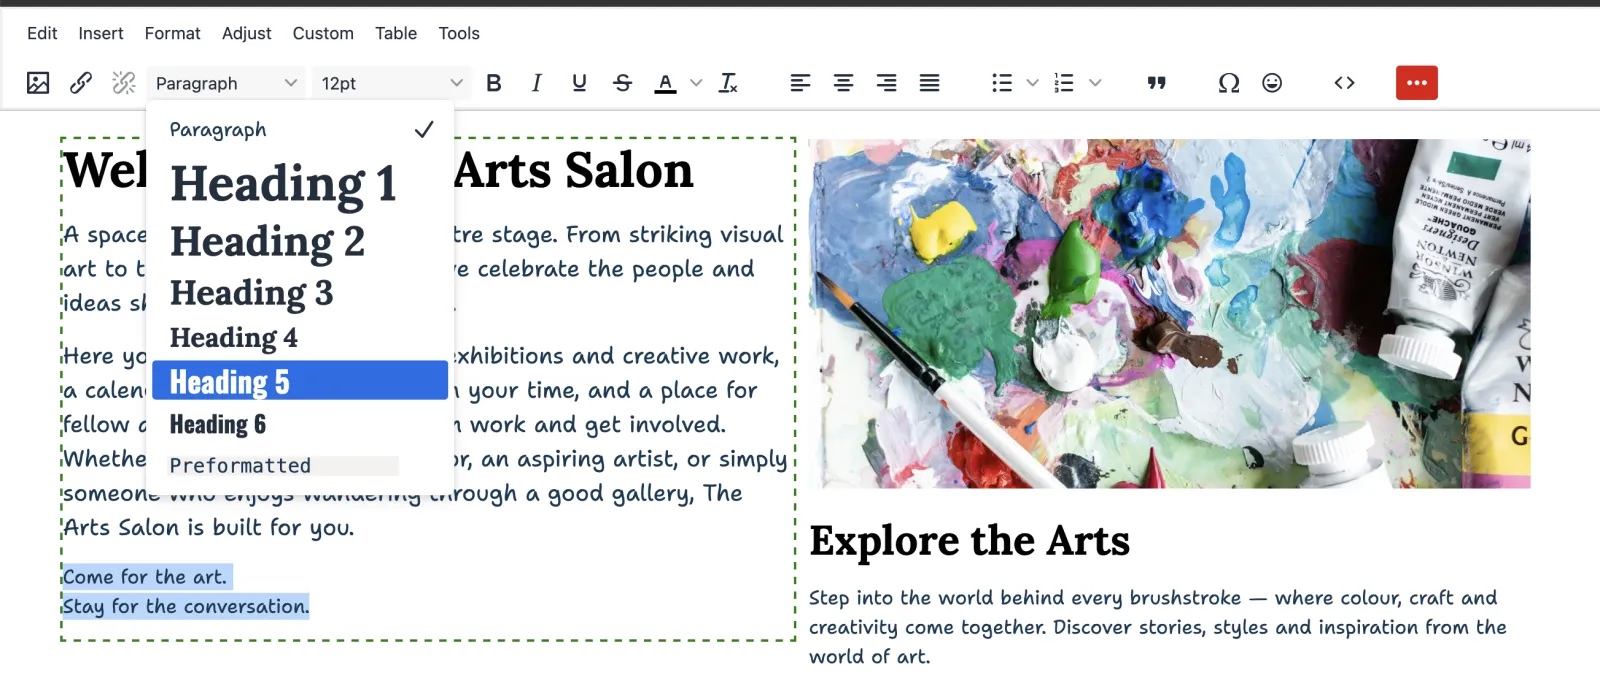Align text right
1600x700 pixels.
886,83
